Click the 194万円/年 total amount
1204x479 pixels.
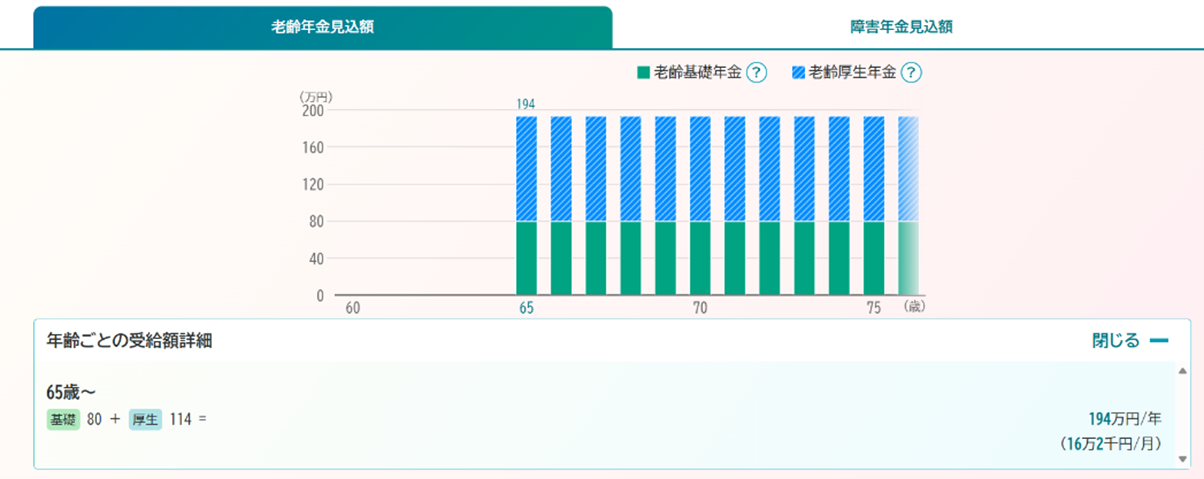[x=1126, y=419]
